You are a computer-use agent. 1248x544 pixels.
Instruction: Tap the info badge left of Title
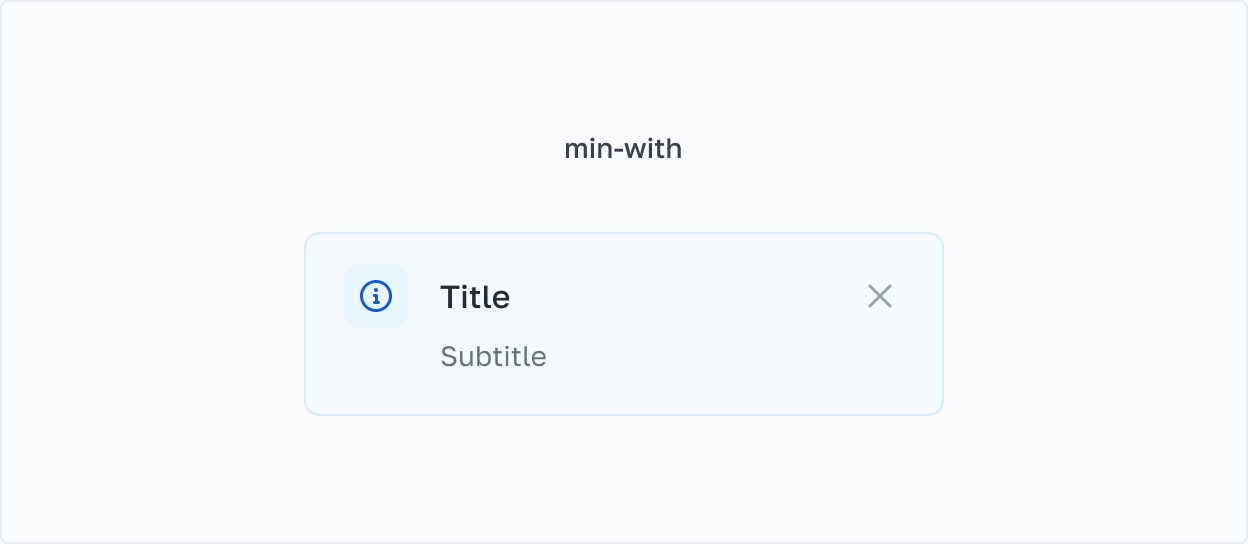pos(376,296)
